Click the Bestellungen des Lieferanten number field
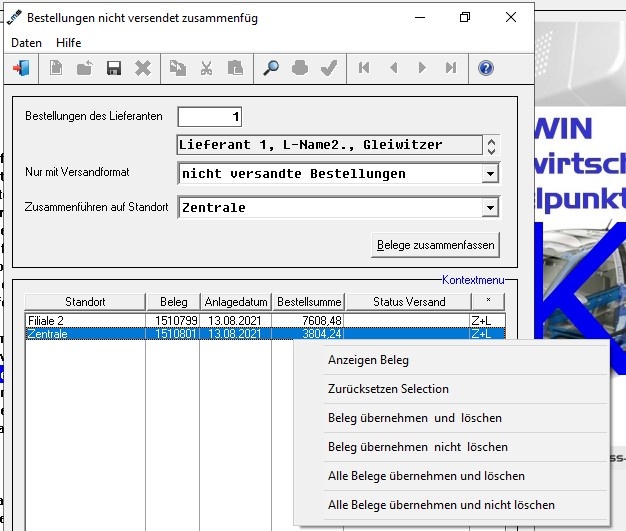The width and height of the screenshot is (626, 531). click(210, 117)
